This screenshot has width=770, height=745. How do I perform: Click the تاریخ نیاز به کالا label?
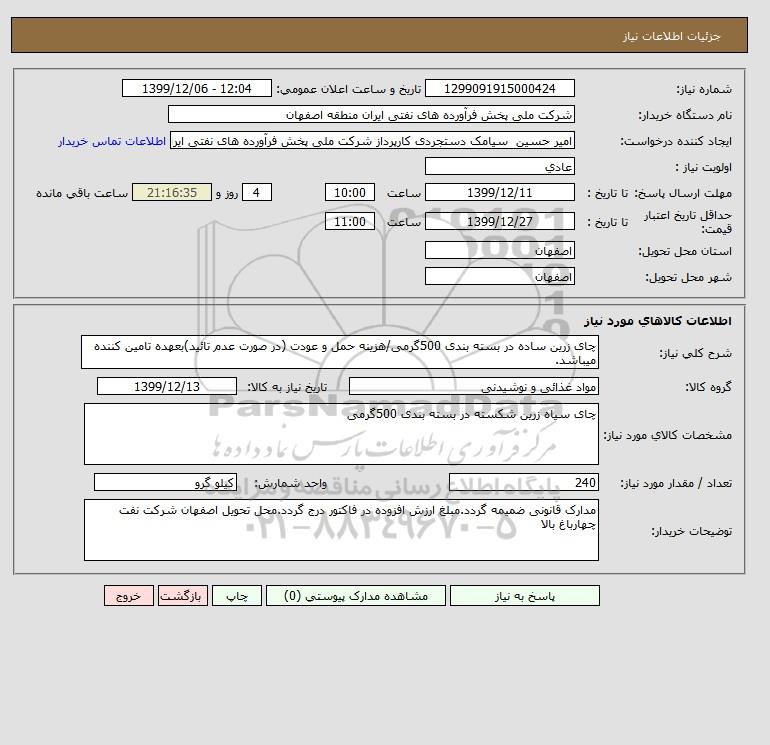point(287,387)
